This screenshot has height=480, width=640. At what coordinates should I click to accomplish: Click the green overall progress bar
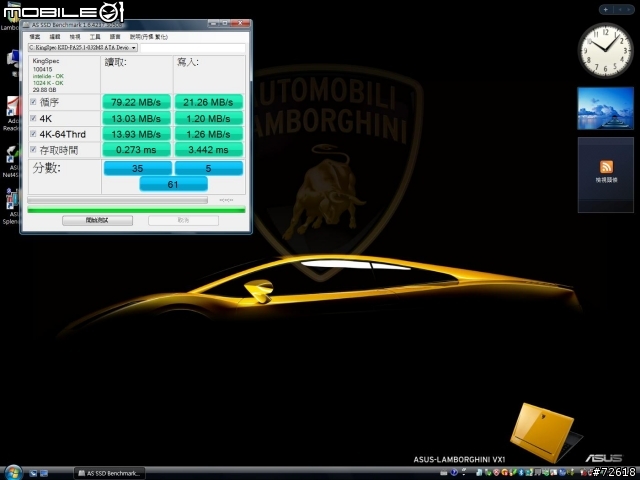(x=136, y=210)
